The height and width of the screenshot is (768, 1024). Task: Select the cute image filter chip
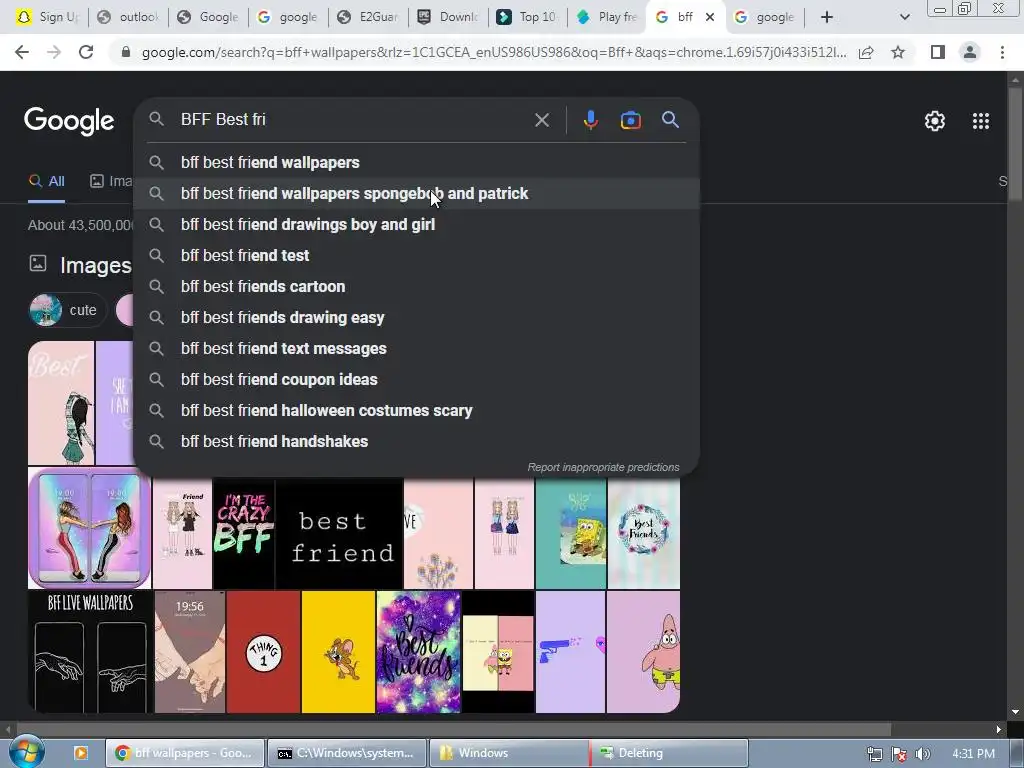pyautogui.click(x=67, y=310)
